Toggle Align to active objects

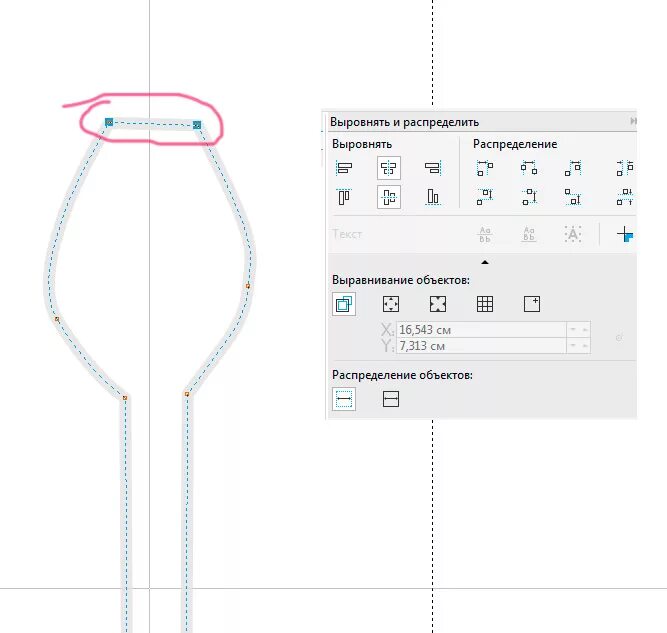tap(344, 304)
